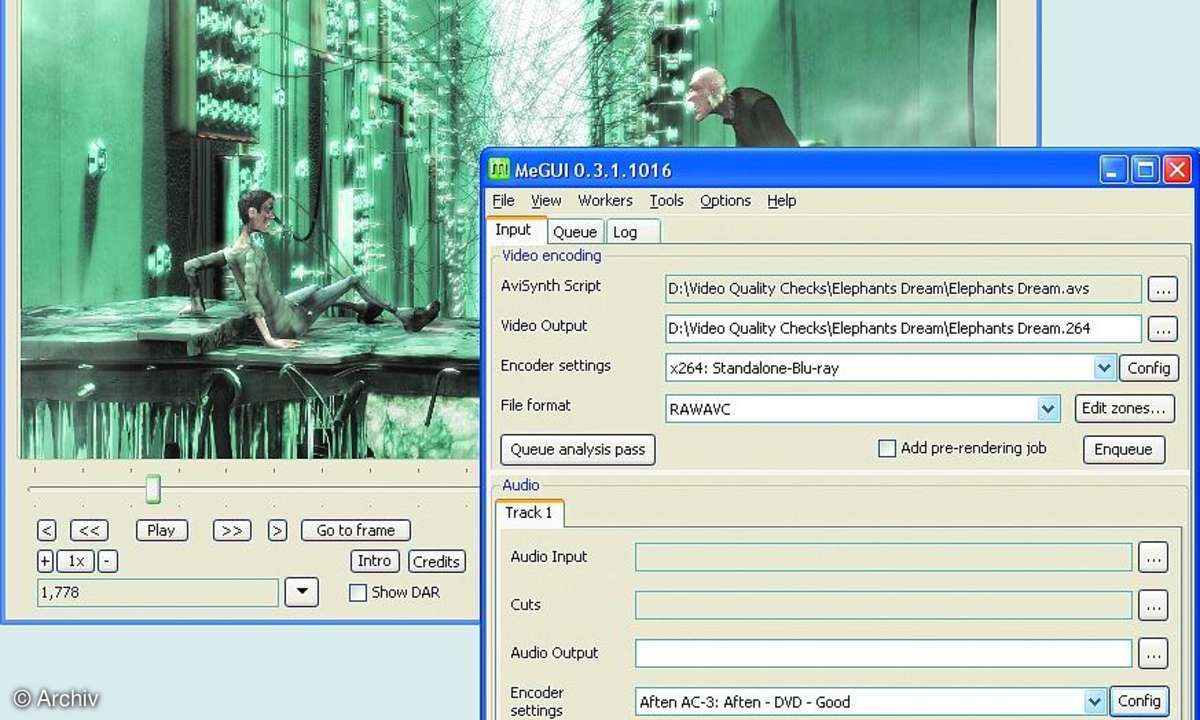This screenshot has height=720, width=1200.
Task: Click the 1,778 aspect ratio field
Action: (x=158, y=593)
